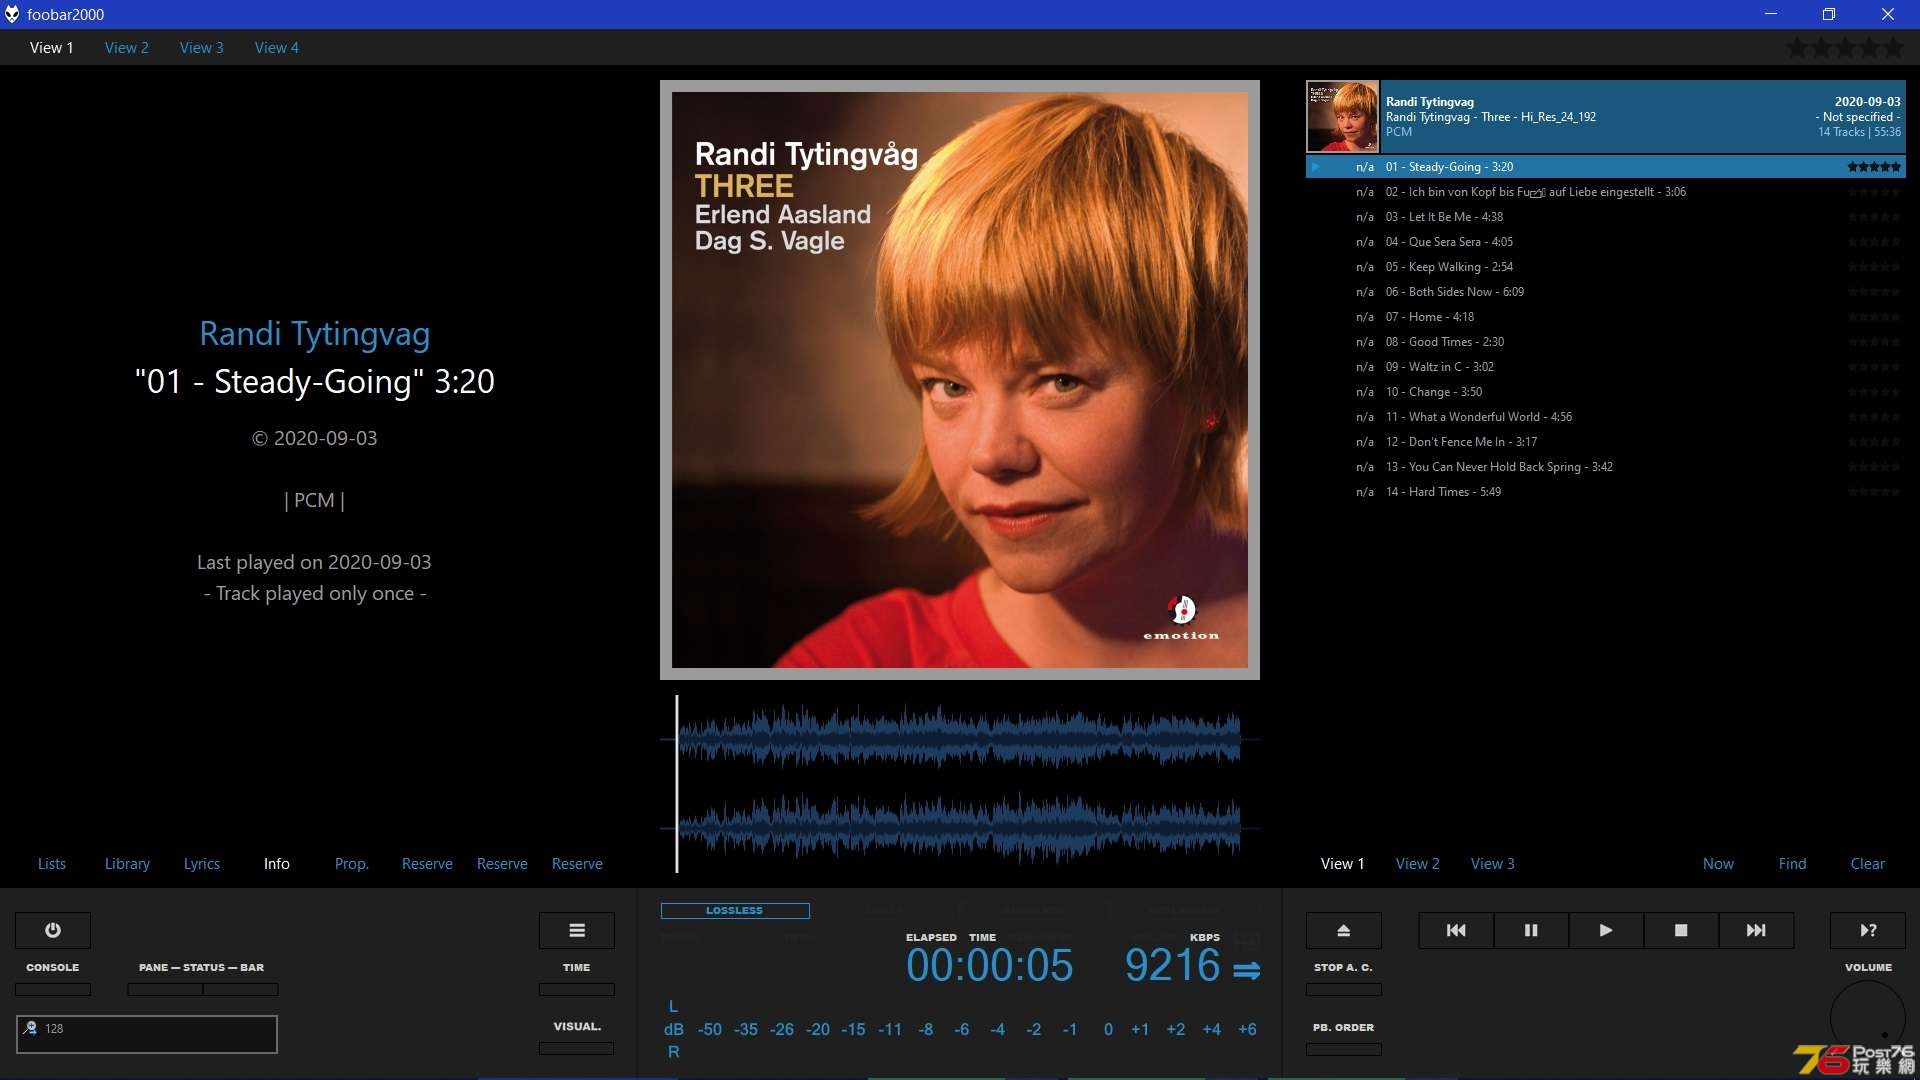Select track 05 - Keep Walking

pyautogui.click(x=1606, y=267)
